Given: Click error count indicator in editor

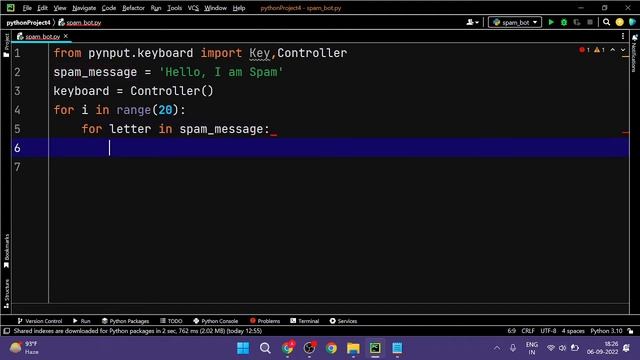Looking at the screenshot, I should click(x=584, y=50).
